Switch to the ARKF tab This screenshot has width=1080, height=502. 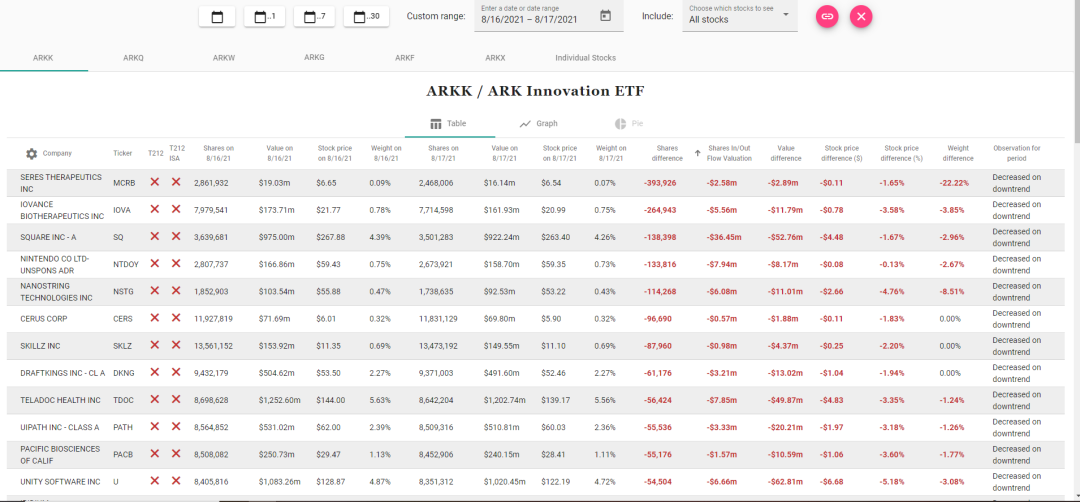[x=404, y=58]
